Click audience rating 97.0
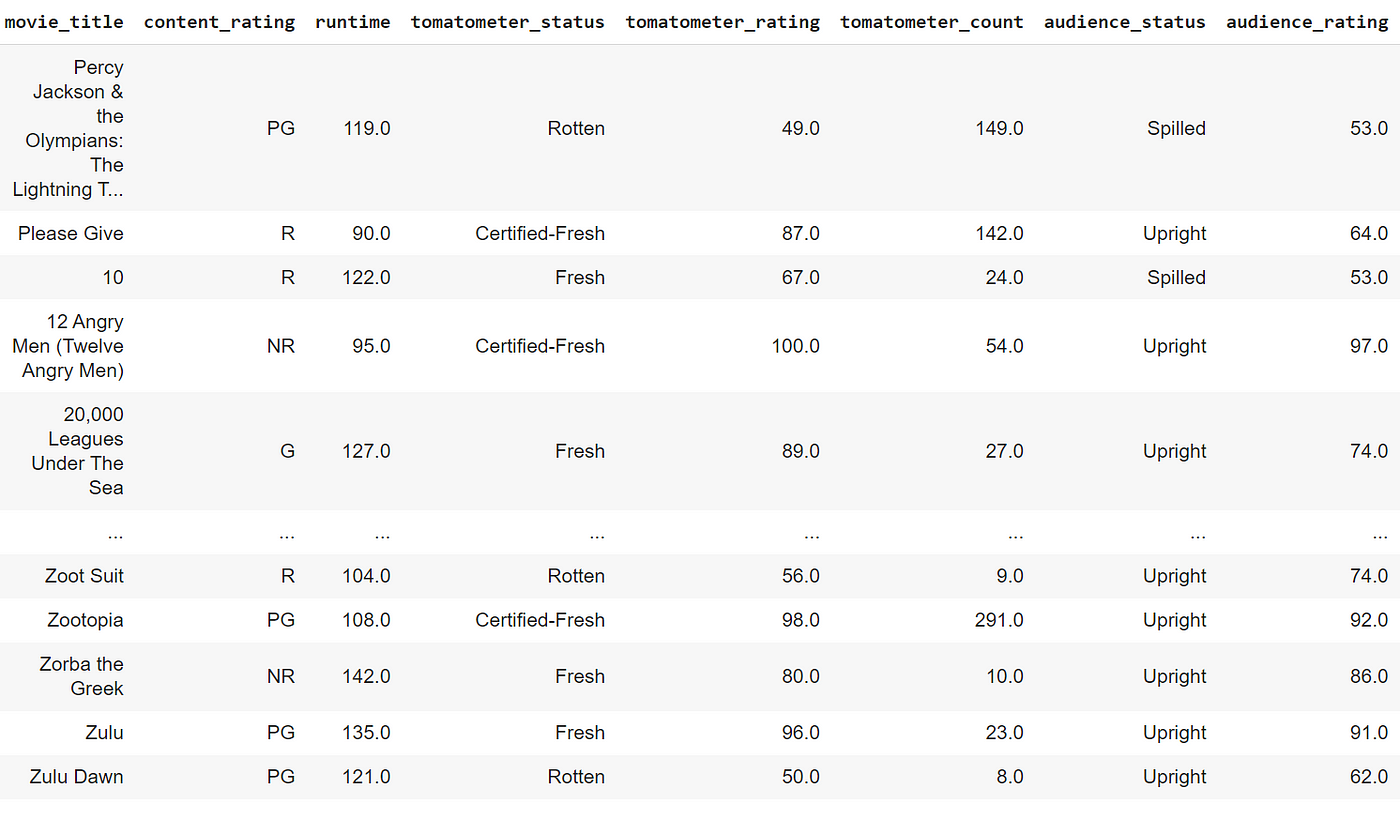This screenshot has height=816, width=1400. pos(1369,346)
